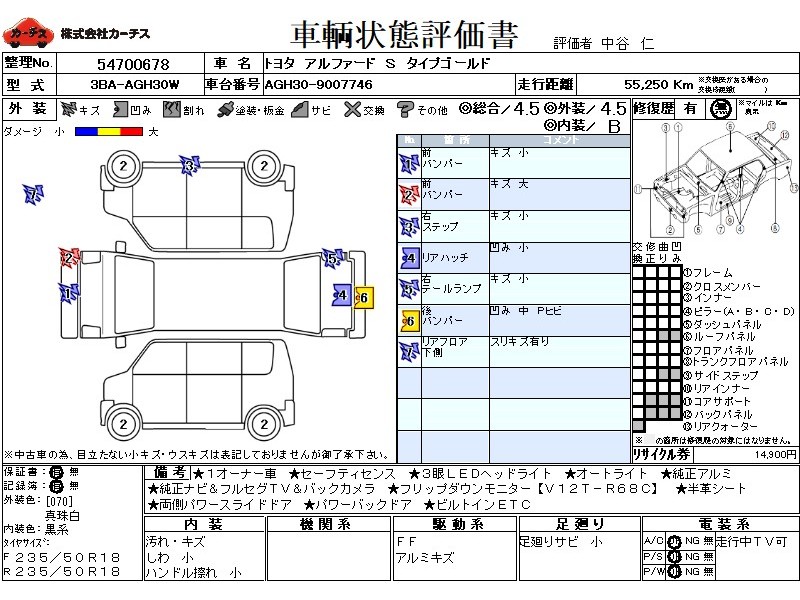This screenshot has width=800, height=600.
Task: Select the circled OK option for A/C
Action: pyautogui.click(x=674, y=541)
